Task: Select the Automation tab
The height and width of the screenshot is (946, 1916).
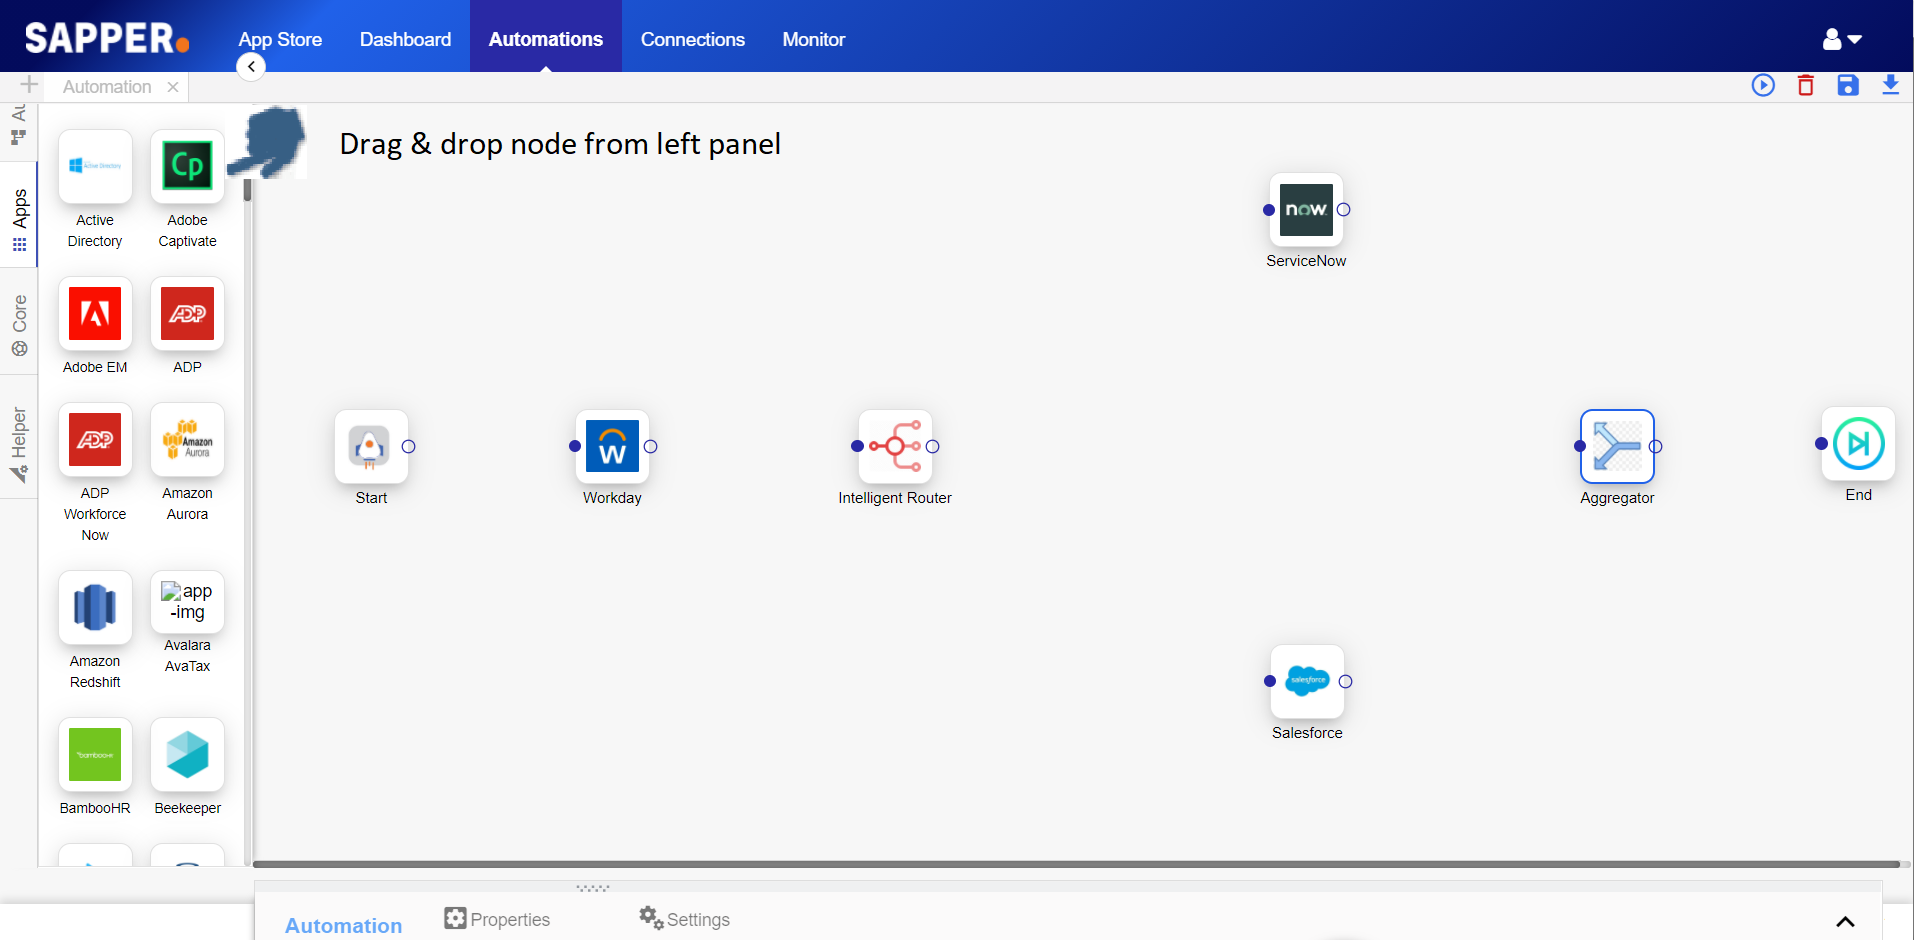Action: 107,87
